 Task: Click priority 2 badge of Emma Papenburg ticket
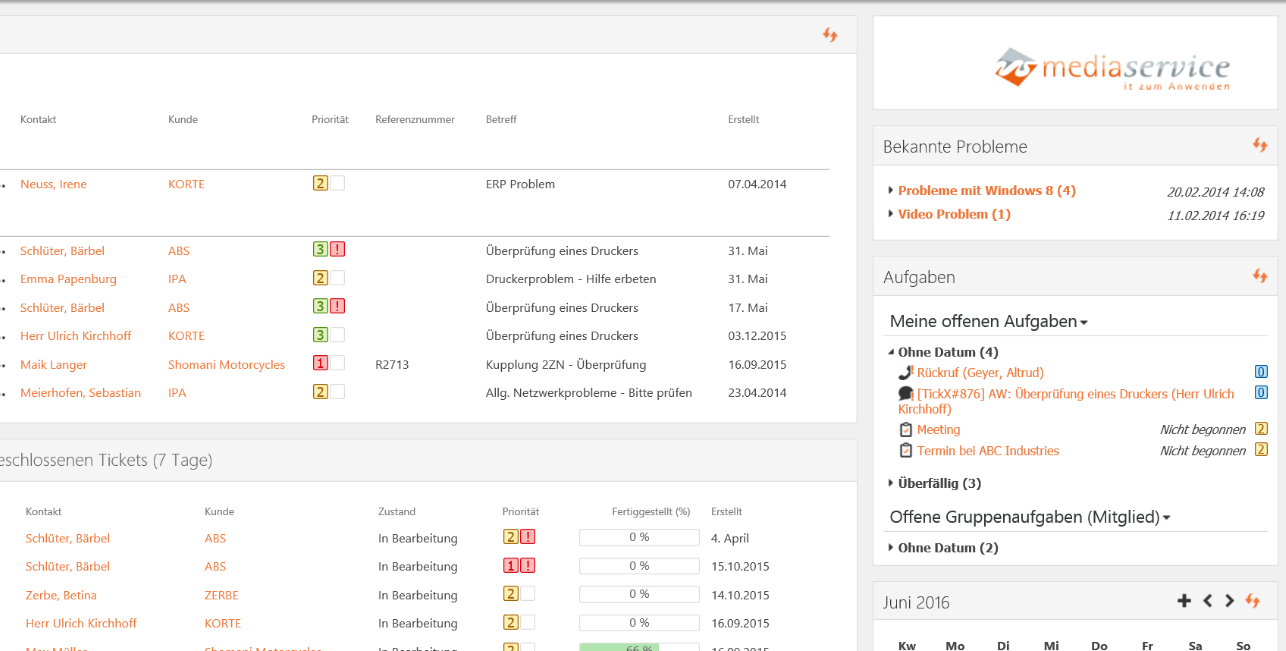pos(320,278)
